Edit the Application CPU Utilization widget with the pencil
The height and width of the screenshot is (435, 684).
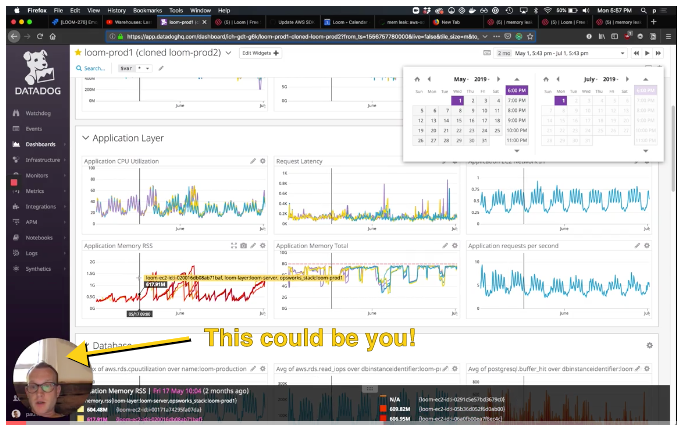pyautogui.click(x=253, y=161)
